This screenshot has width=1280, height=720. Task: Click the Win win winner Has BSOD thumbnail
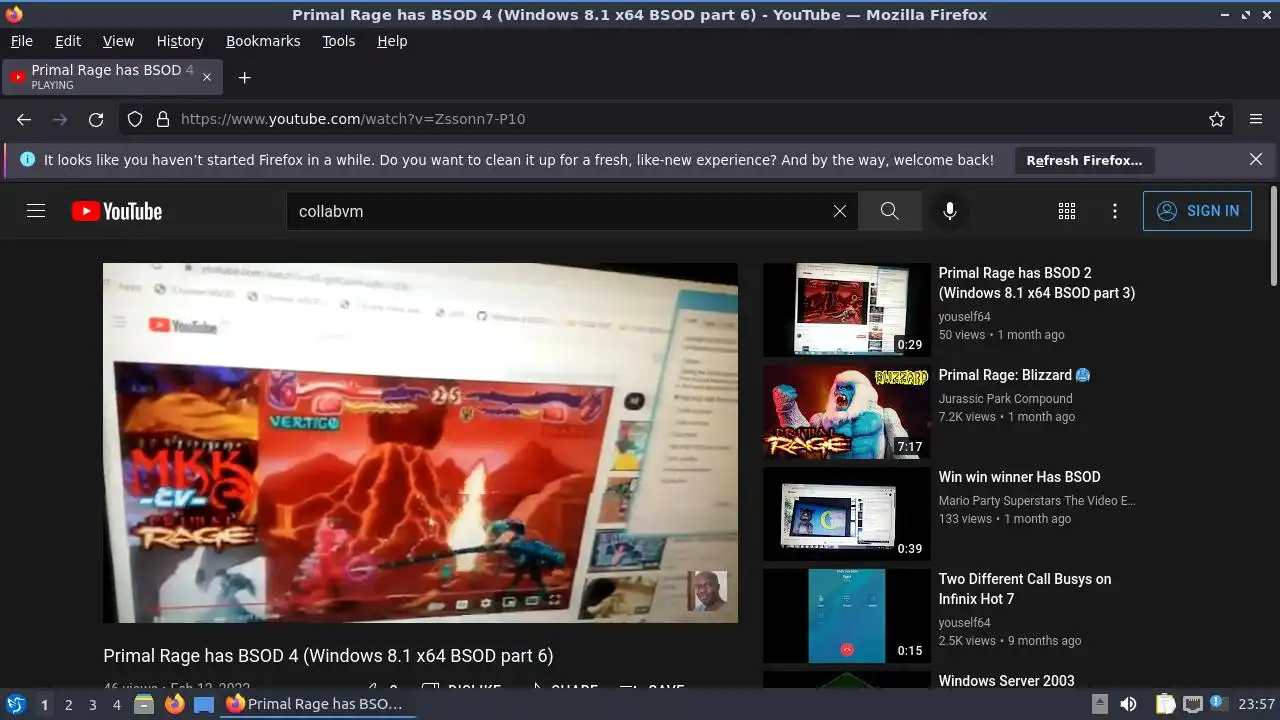(x=847, y=514)
